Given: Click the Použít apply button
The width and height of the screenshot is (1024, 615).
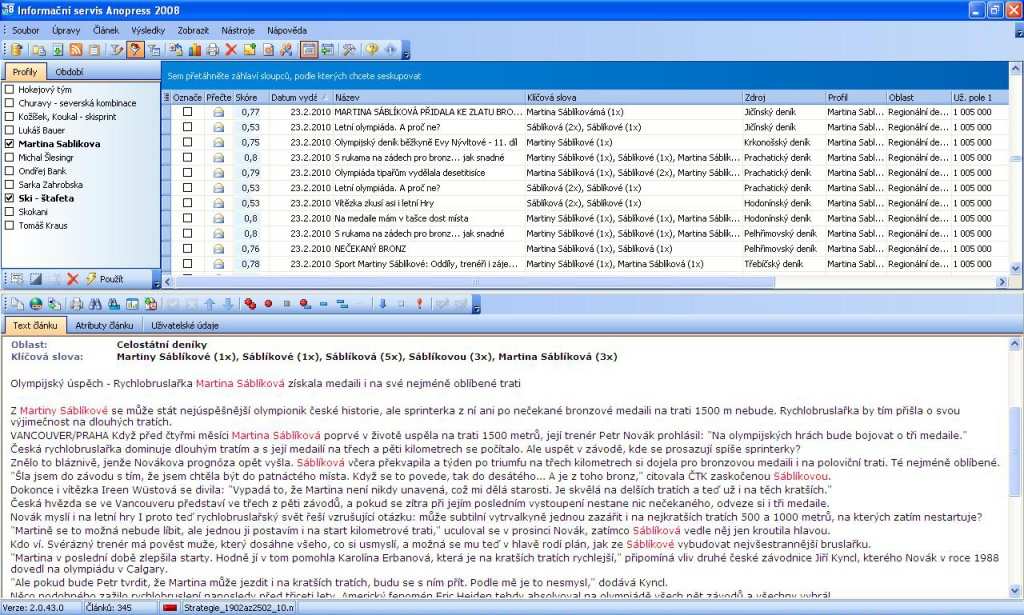Looking at the screenshot, I should point(104,279).
